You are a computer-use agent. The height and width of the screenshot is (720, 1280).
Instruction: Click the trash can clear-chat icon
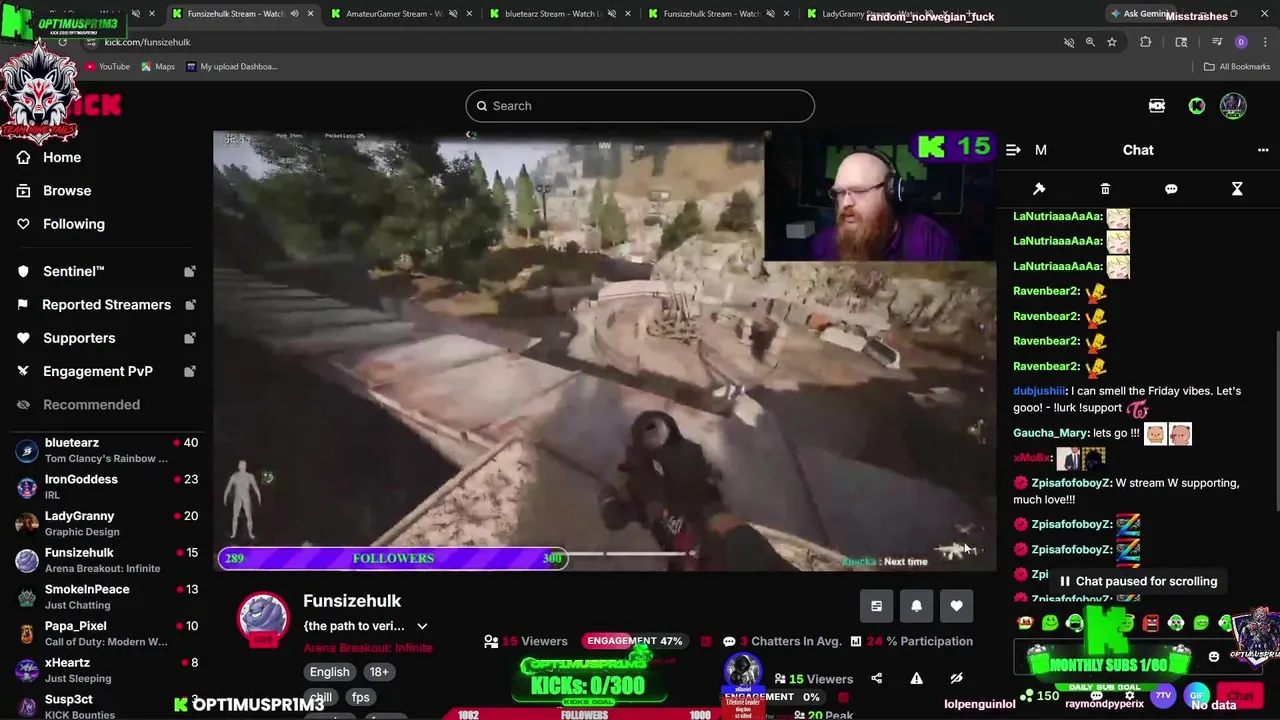[x=1105, y=189]
